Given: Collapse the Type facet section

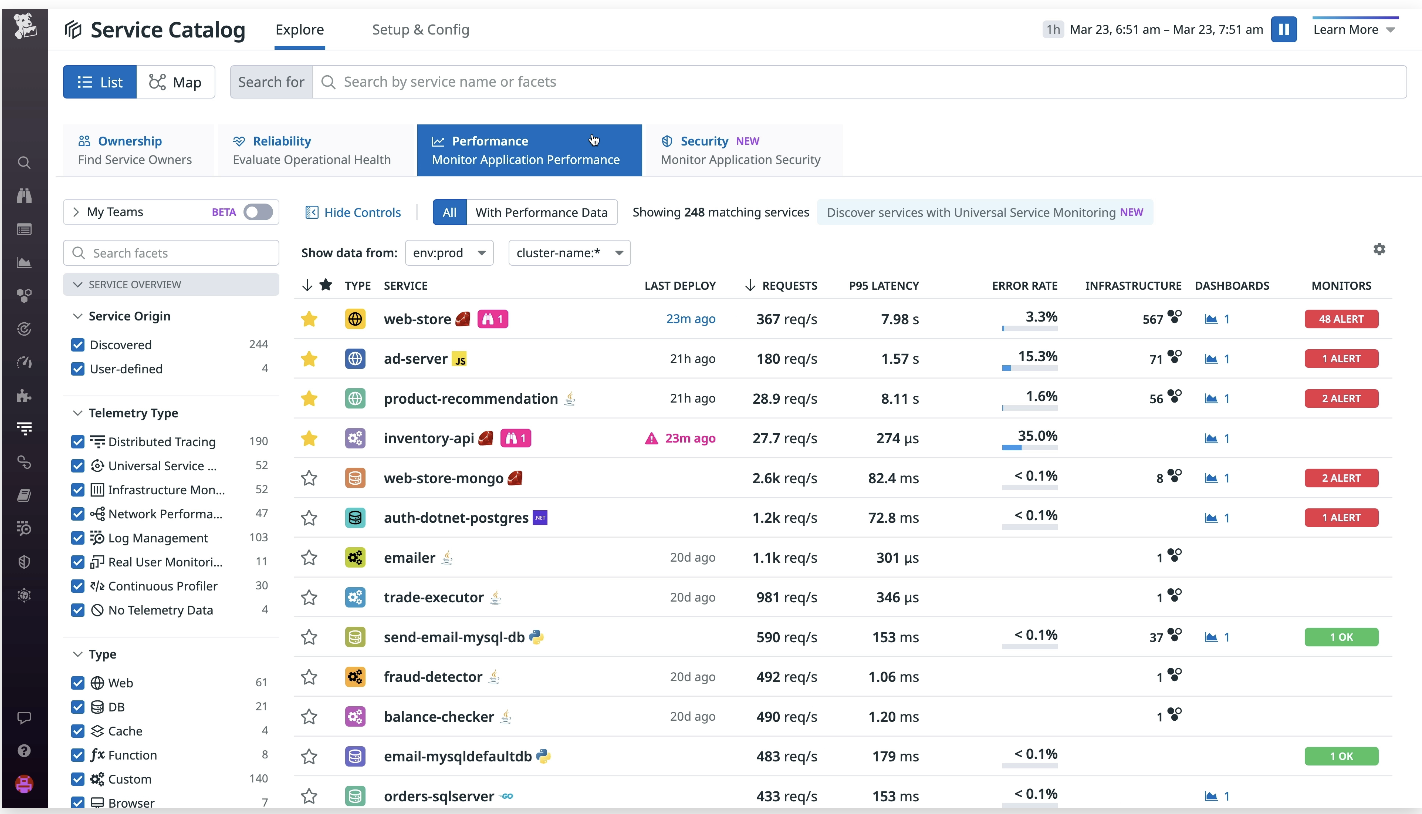Looking at the screenshot, I should 78,655.
